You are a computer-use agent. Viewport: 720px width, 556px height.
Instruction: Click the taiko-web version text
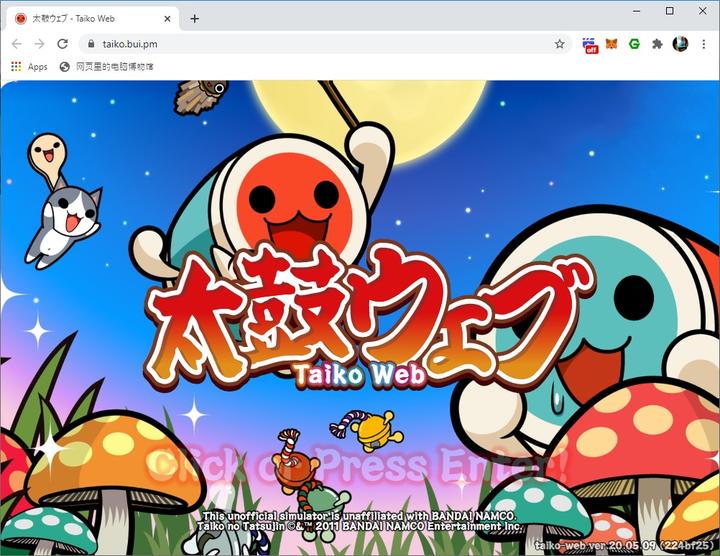(625, 546)
